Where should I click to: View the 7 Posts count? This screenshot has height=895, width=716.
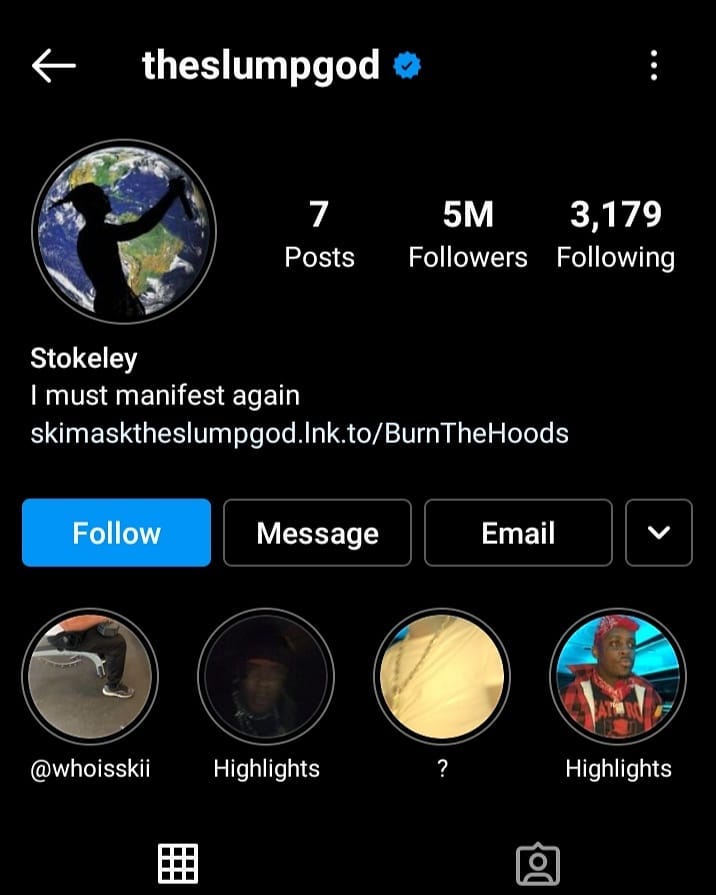(x=319, y=233)
